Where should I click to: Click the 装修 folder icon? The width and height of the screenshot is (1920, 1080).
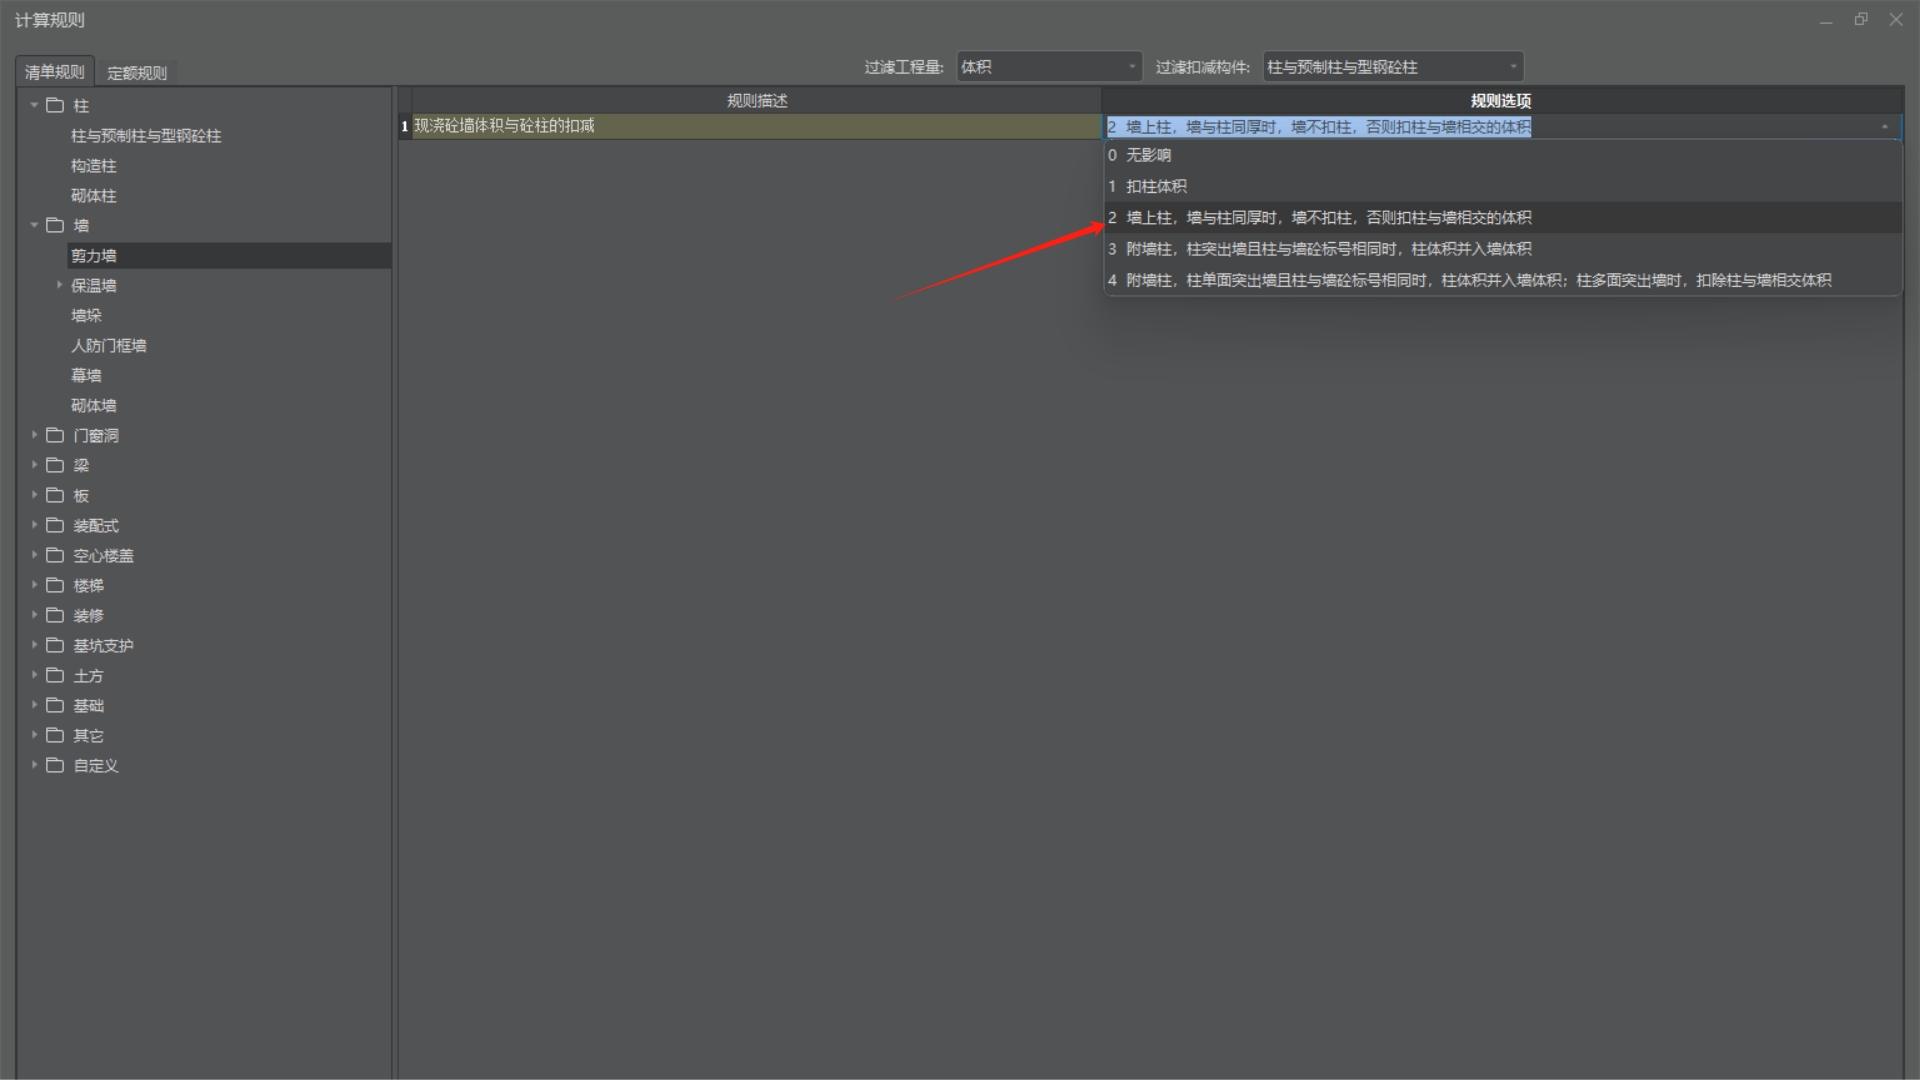tap(55, 615)
